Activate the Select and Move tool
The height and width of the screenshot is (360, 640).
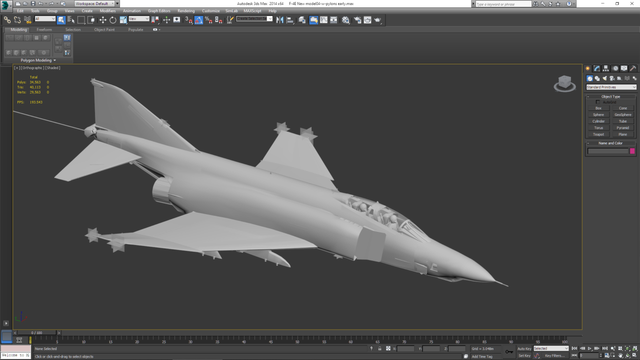(x=102, y=20)
